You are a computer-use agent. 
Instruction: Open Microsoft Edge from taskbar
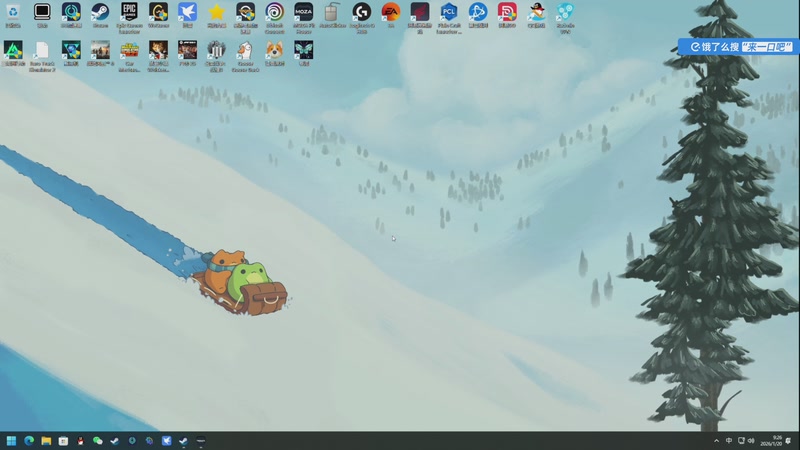pos(29,440)
